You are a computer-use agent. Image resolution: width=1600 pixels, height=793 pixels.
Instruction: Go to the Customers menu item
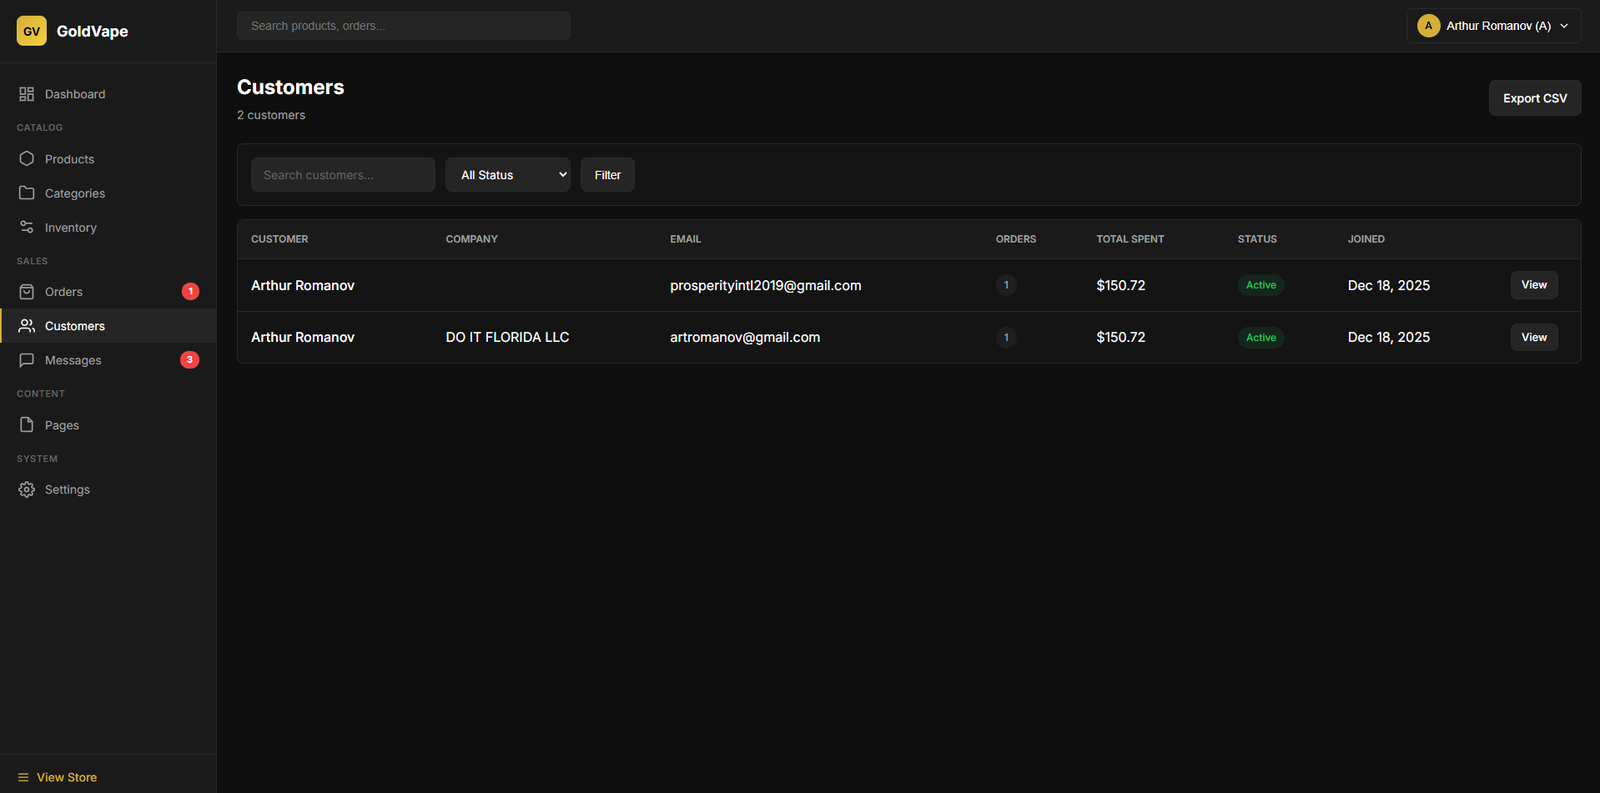pos(75,326)
